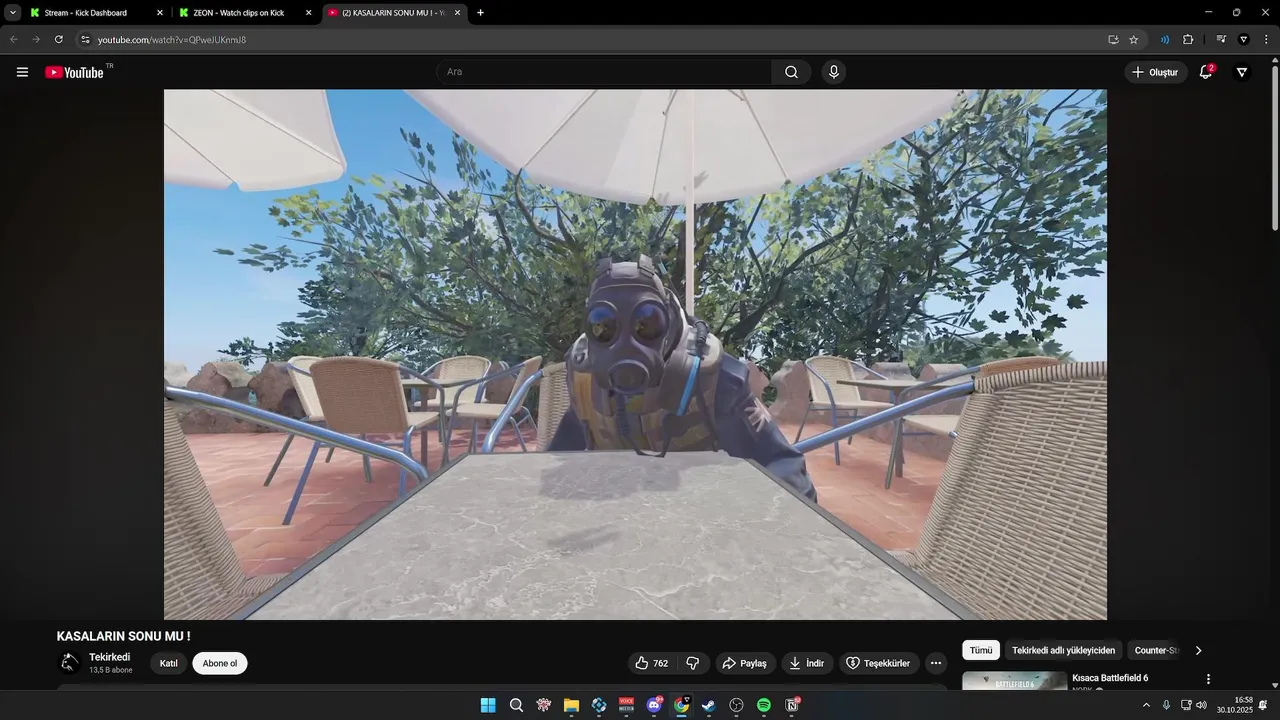The width and height of the screenshot is (1280, 720).
Task: Open the tab search dropdown arrow
Action: tap(13, 13)
